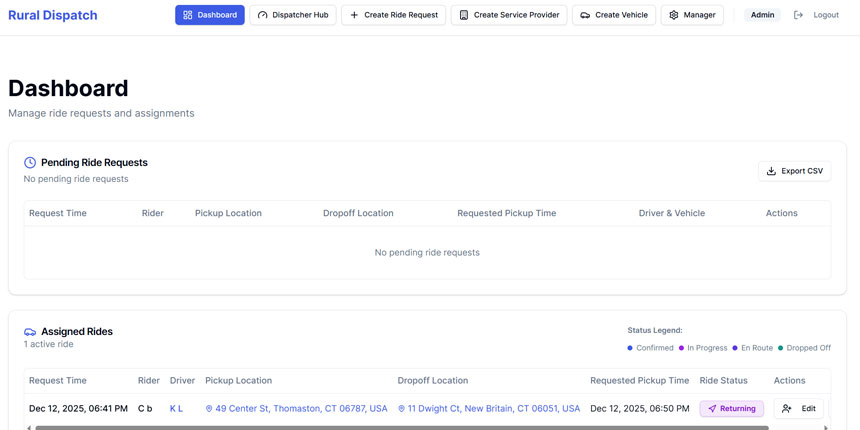Click the Admin user badge
Viewport: 860px width, 430px height.
(x=762, y=15)
